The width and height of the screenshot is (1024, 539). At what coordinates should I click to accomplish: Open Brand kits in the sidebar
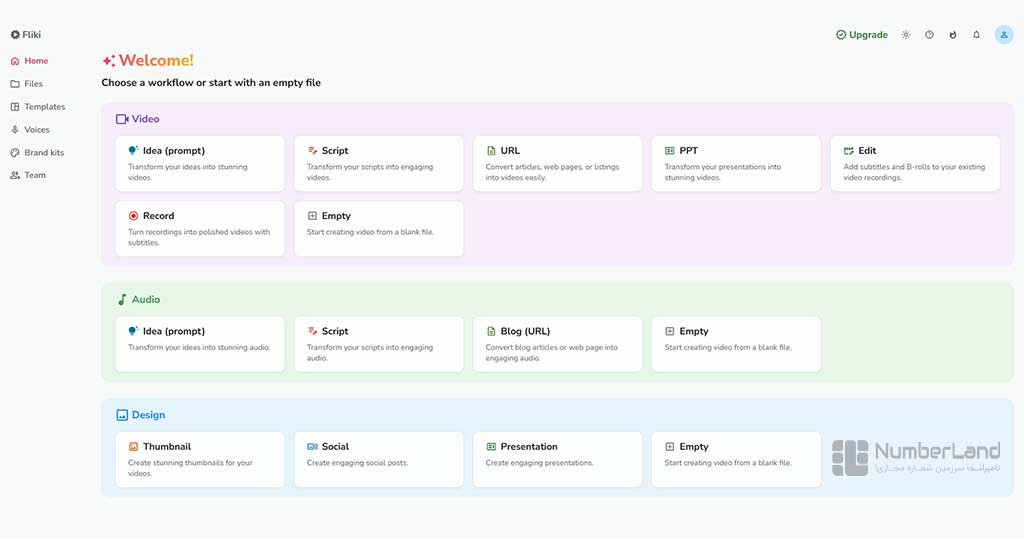[43, 153]
